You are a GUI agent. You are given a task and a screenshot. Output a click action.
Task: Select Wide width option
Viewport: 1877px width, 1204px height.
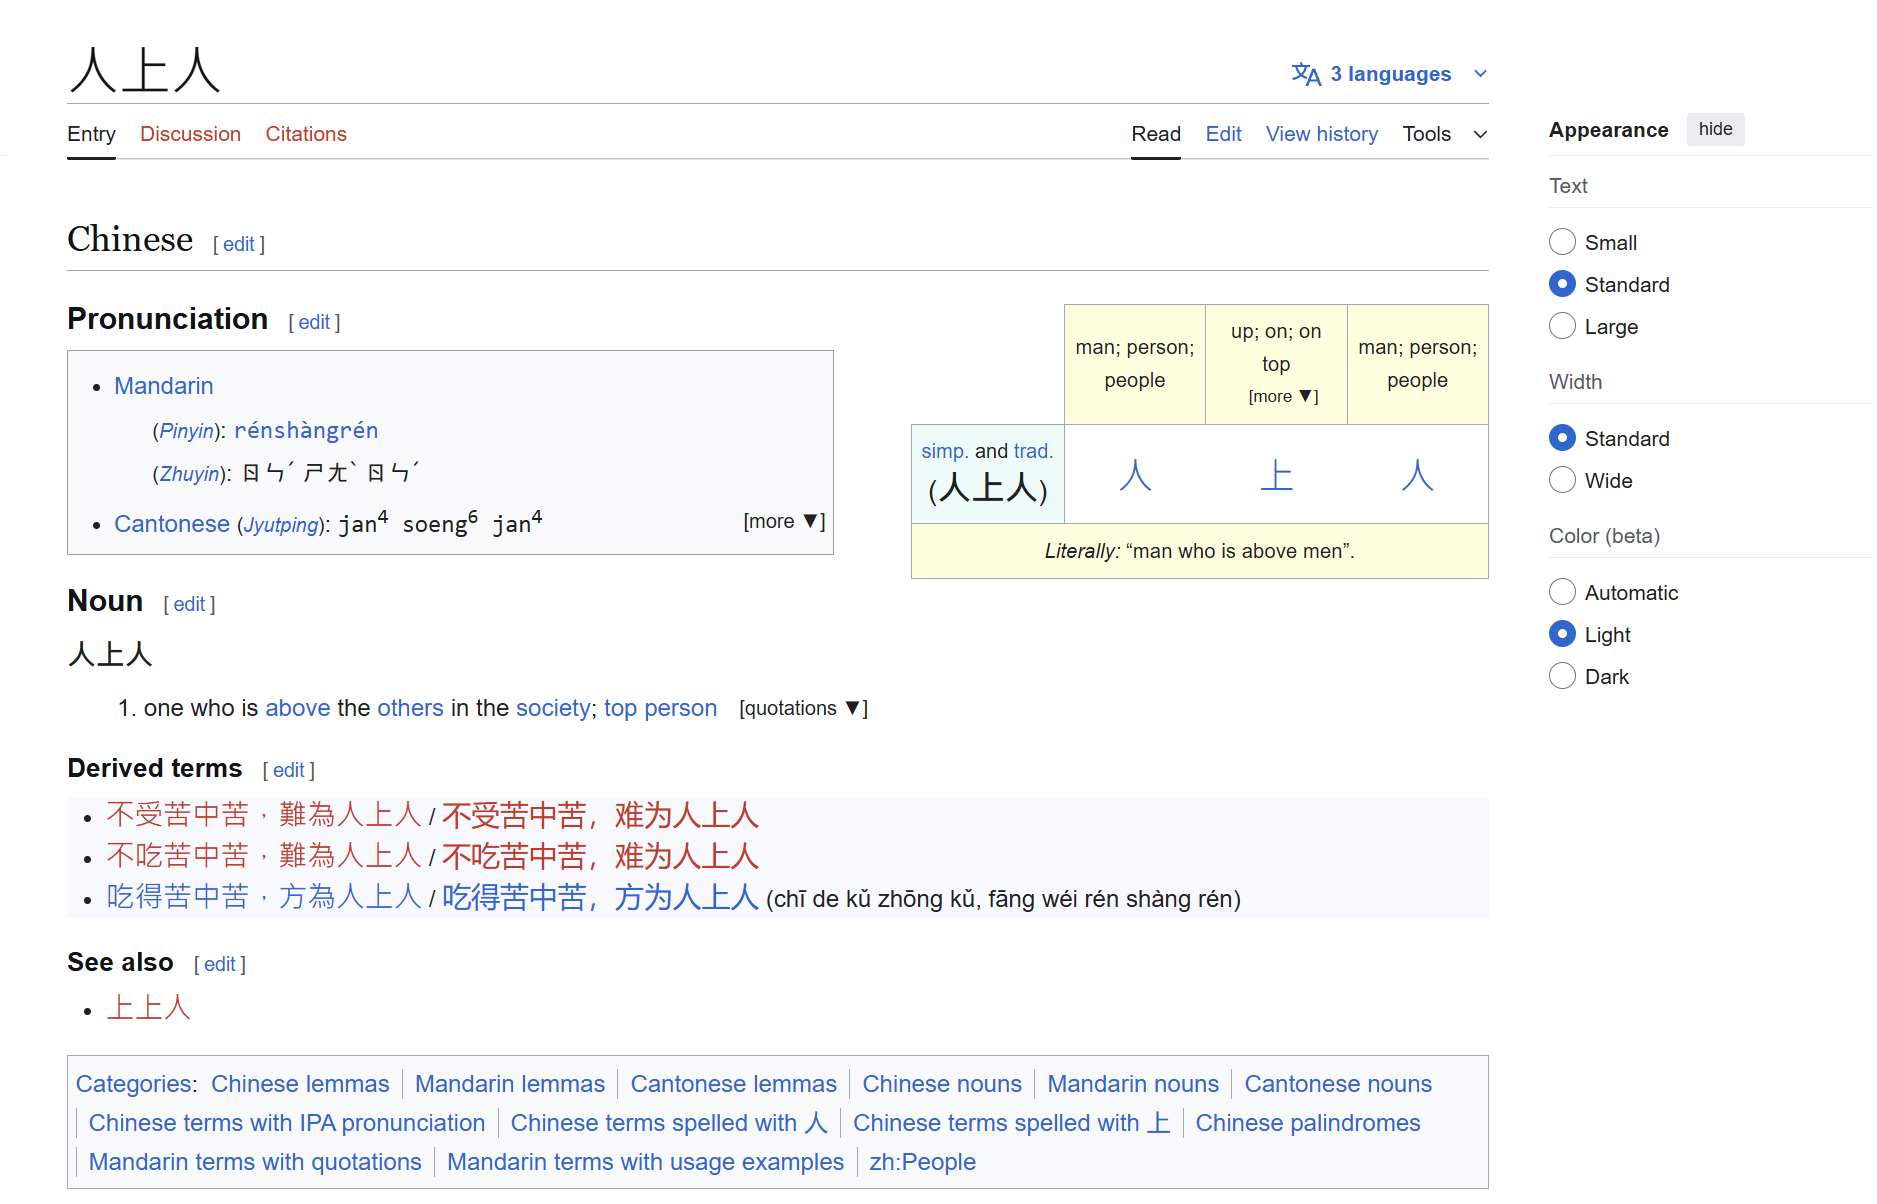pos(1562,480)
